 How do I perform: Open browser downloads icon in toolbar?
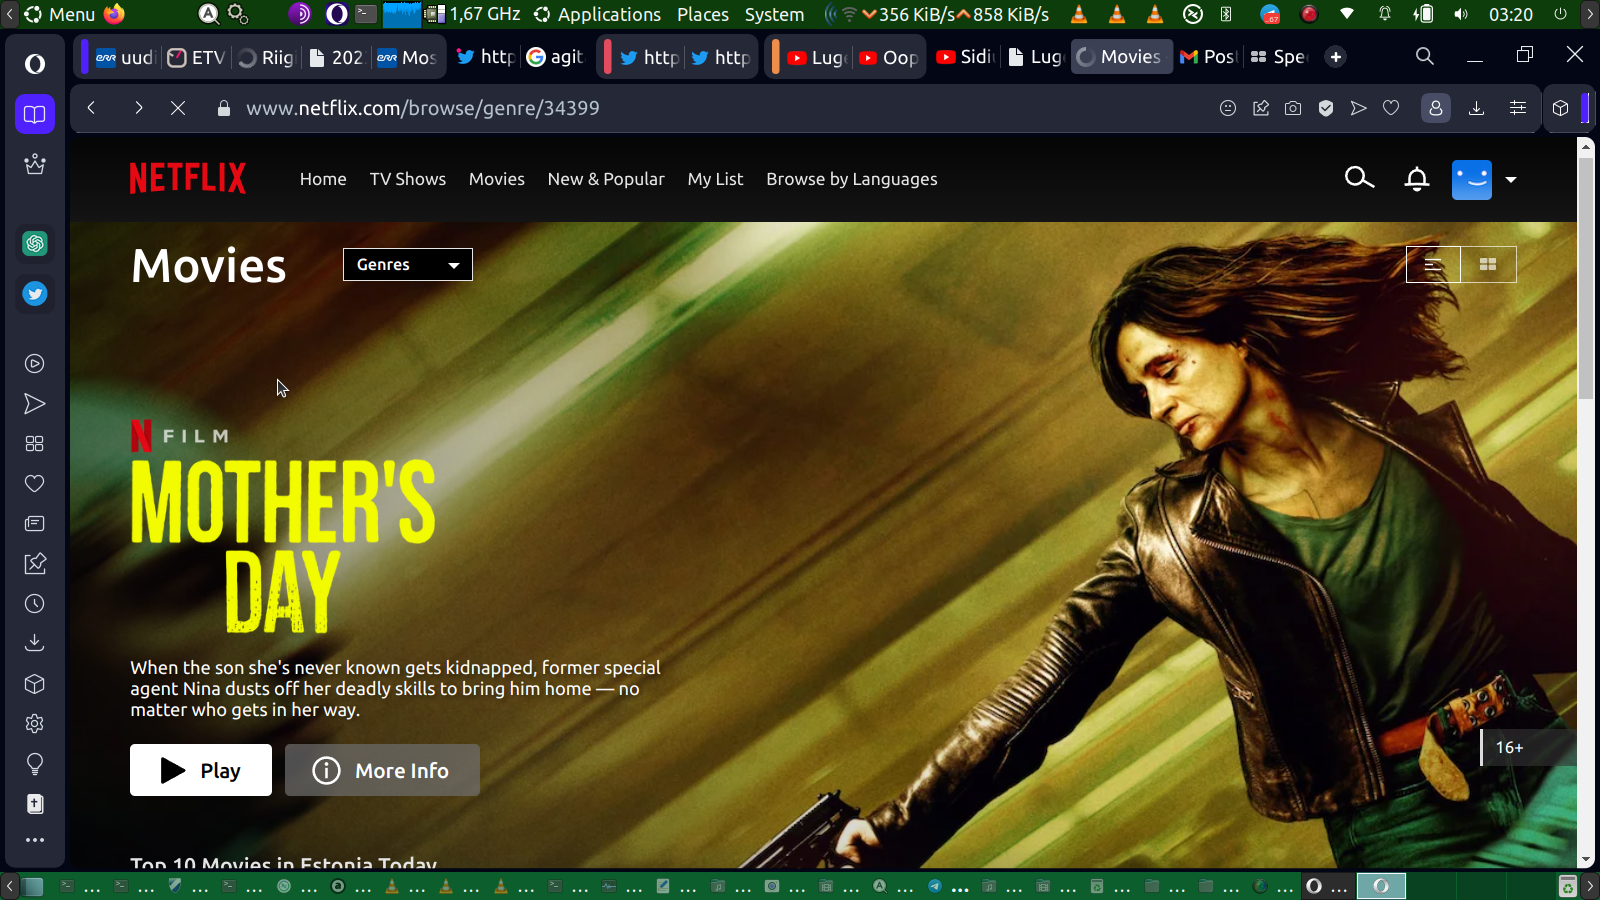click(1476, 108)
